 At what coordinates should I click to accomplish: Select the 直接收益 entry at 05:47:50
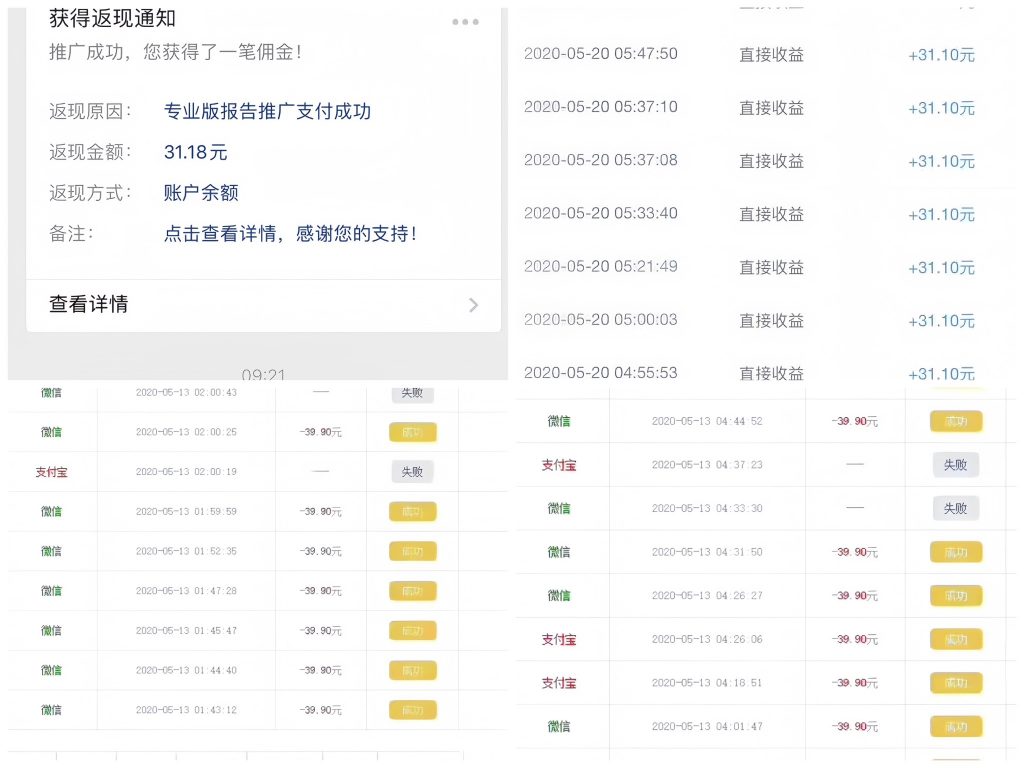[771, 55]
